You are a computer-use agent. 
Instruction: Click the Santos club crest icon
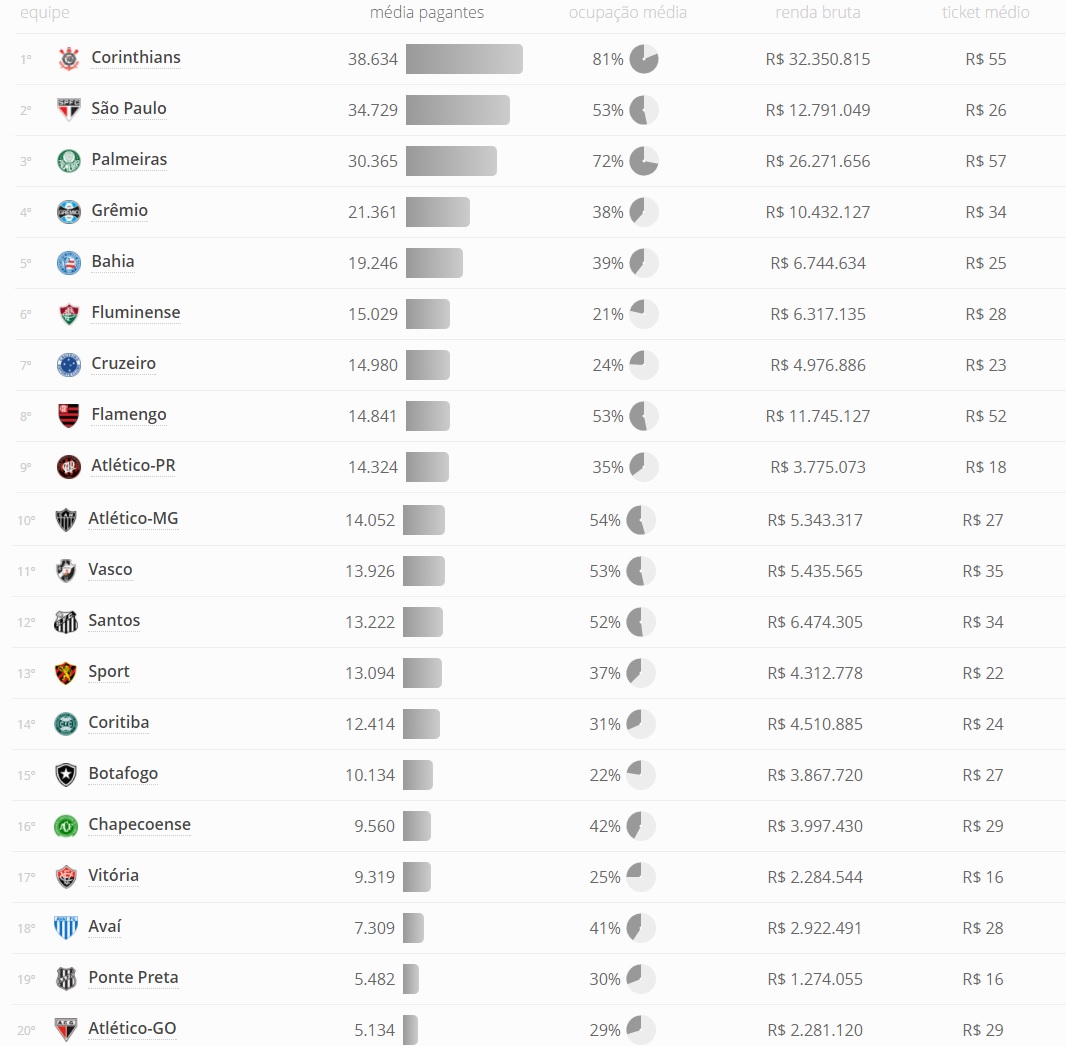(x=66, y=622)
